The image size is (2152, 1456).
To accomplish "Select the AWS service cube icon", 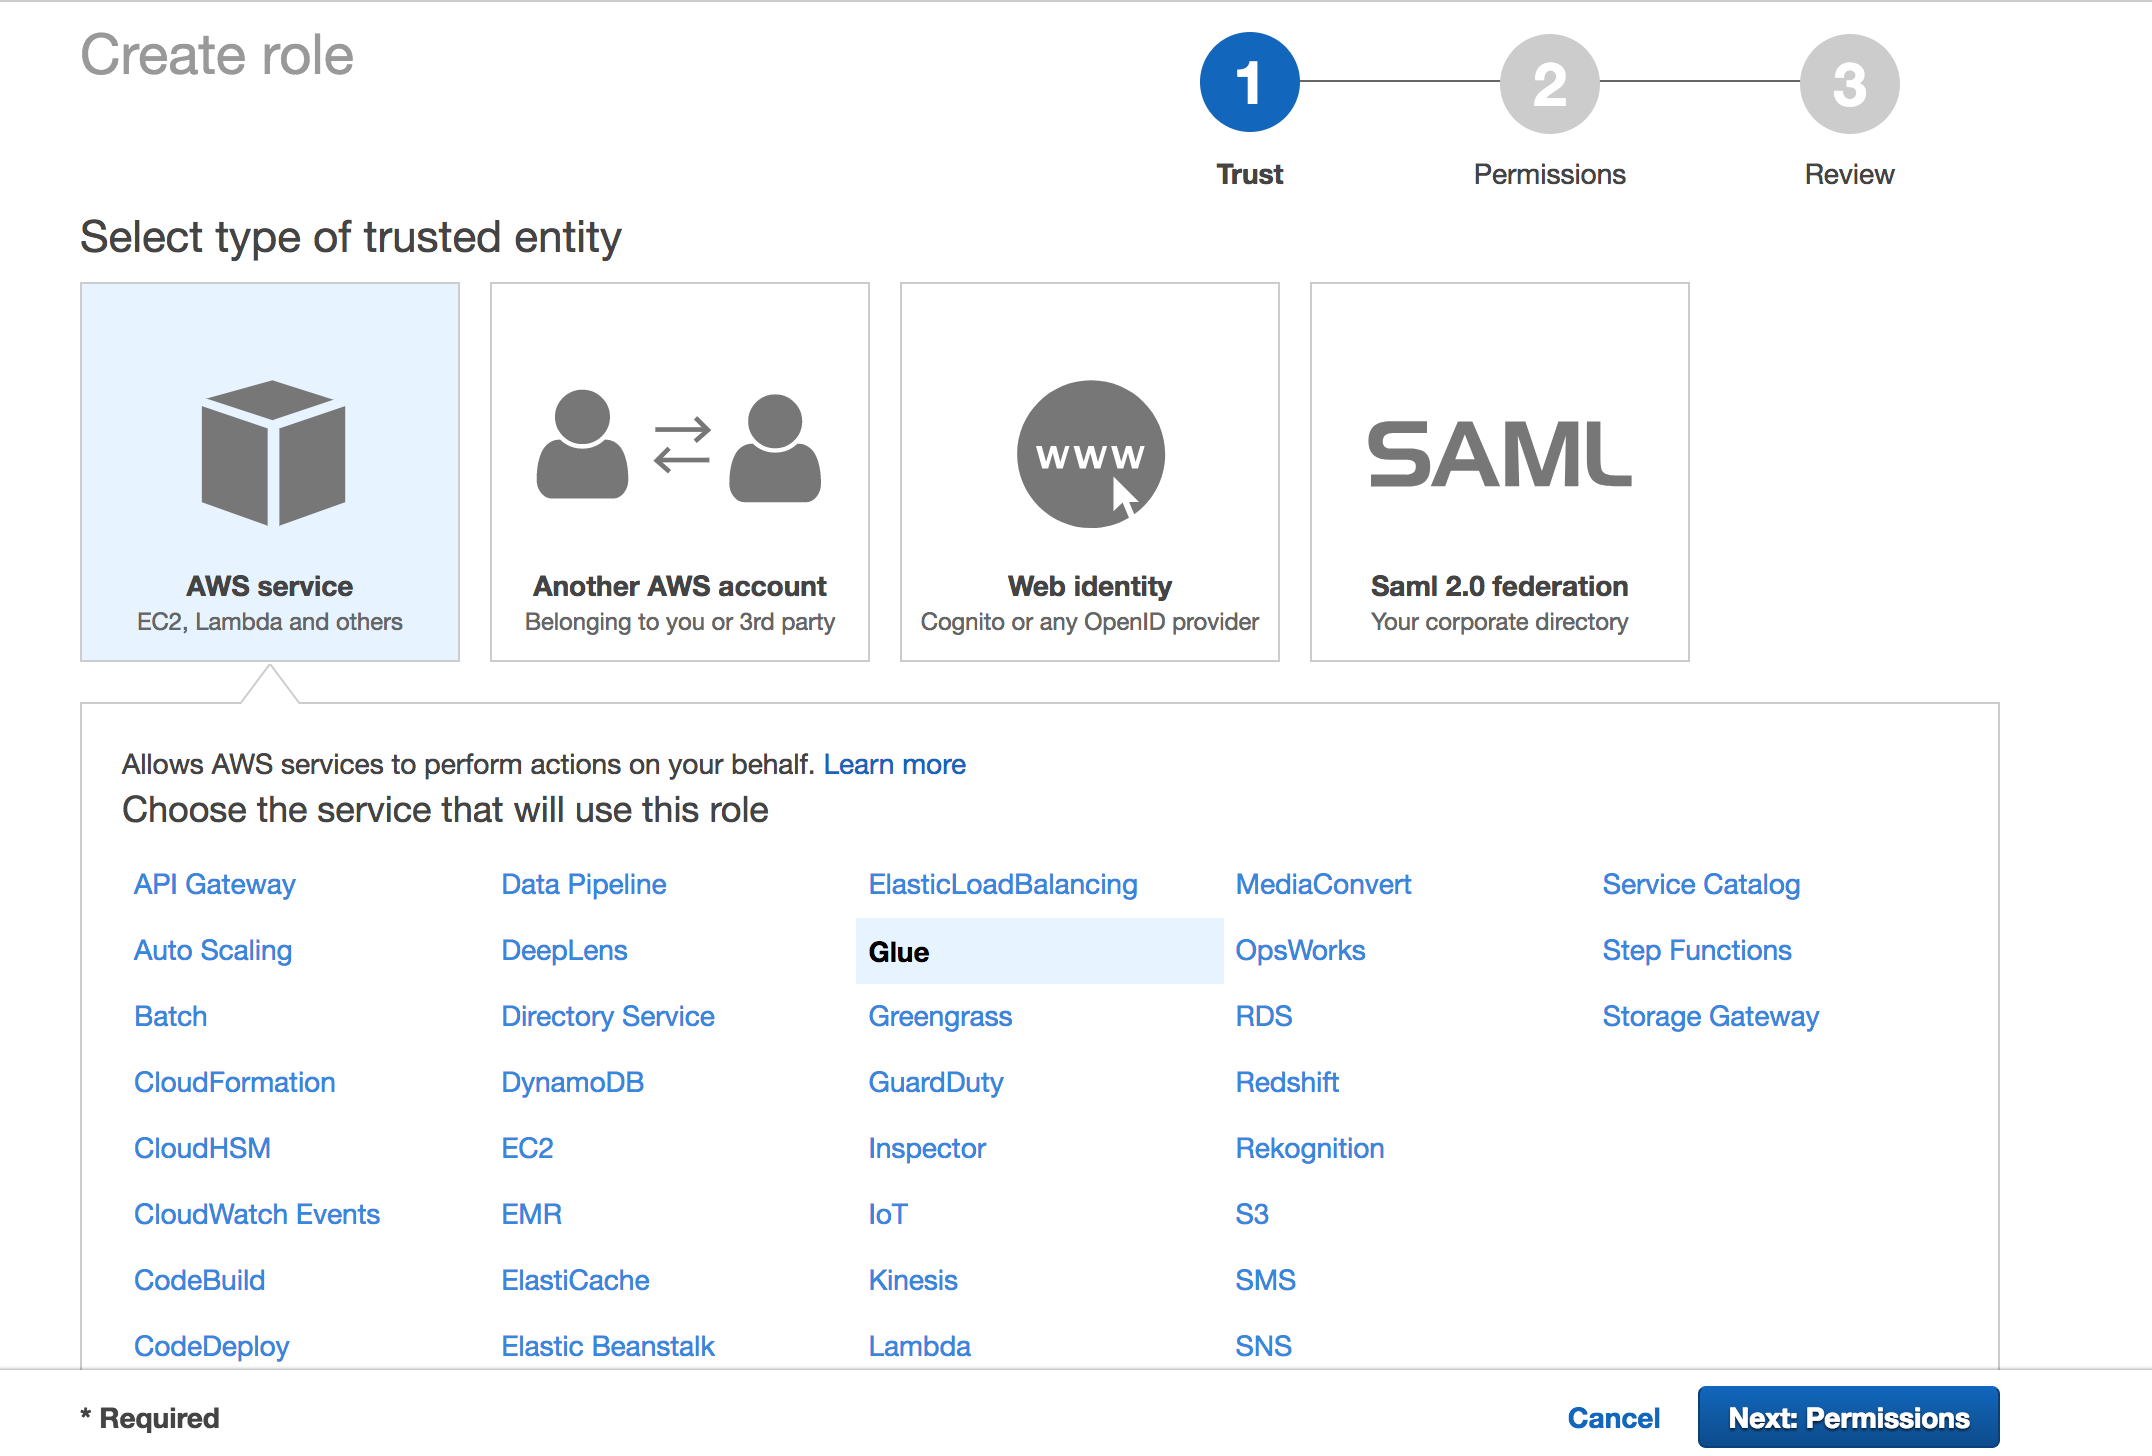I will coord(272,453).
